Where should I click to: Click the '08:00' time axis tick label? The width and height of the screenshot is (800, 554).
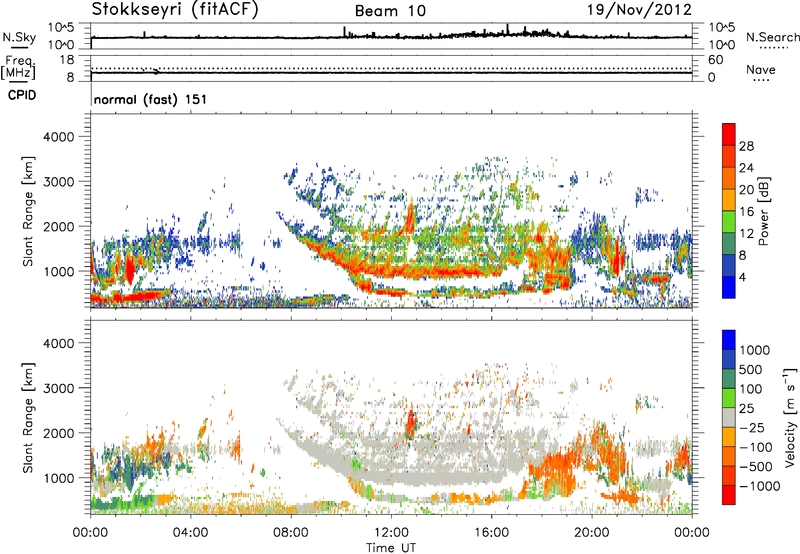pyautogui.click(x=291, y=533)
